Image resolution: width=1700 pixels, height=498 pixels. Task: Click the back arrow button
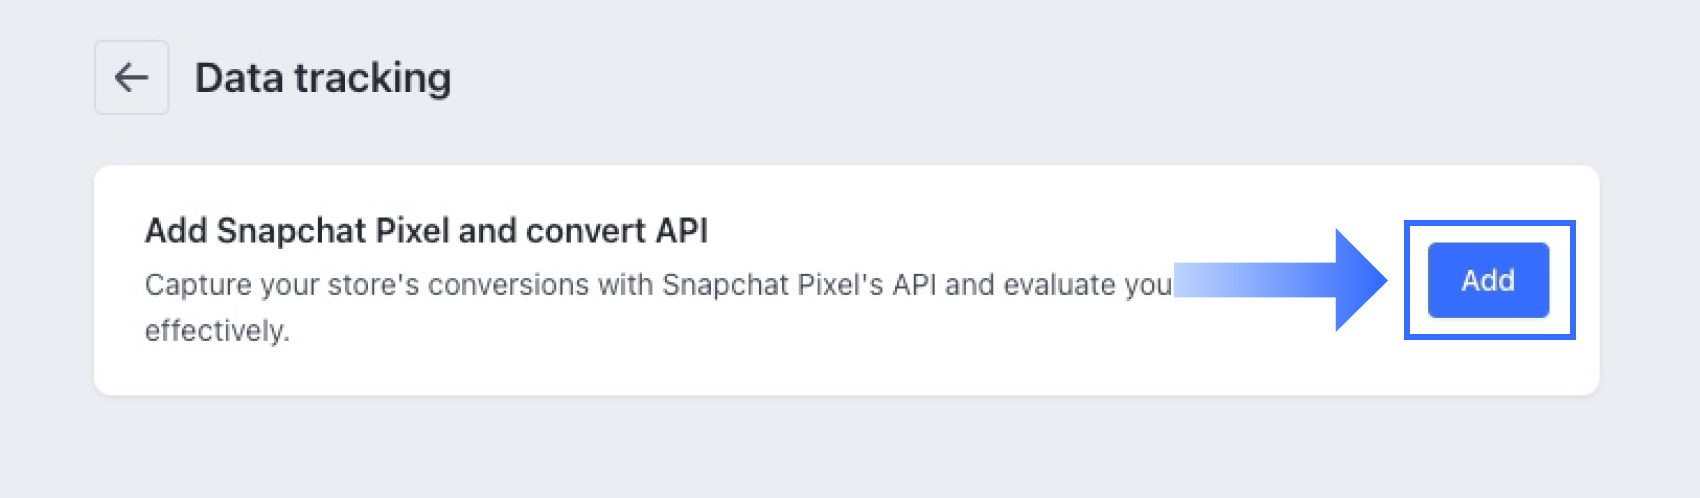131,78
